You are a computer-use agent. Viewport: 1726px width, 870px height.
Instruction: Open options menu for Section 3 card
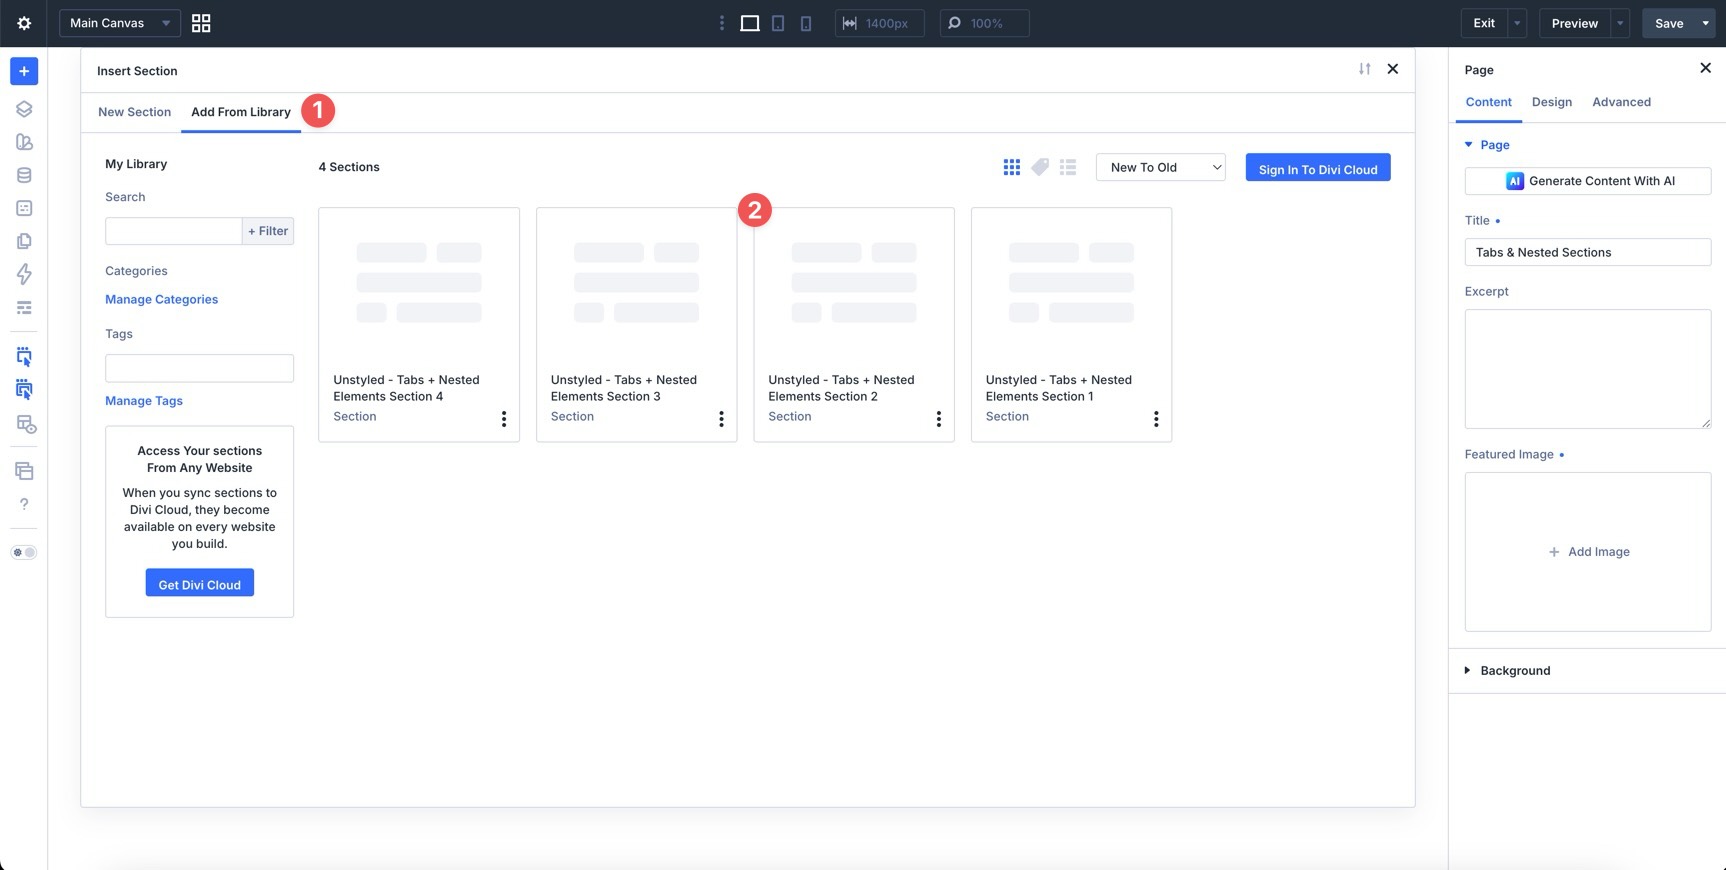tap(721, 419)
